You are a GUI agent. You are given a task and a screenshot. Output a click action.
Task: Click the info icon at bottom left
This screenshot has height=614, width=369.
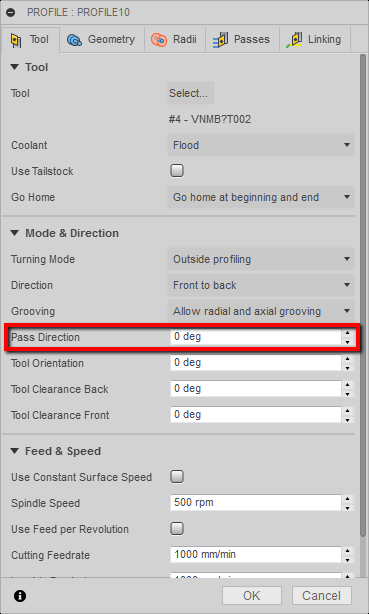[20, 596]
